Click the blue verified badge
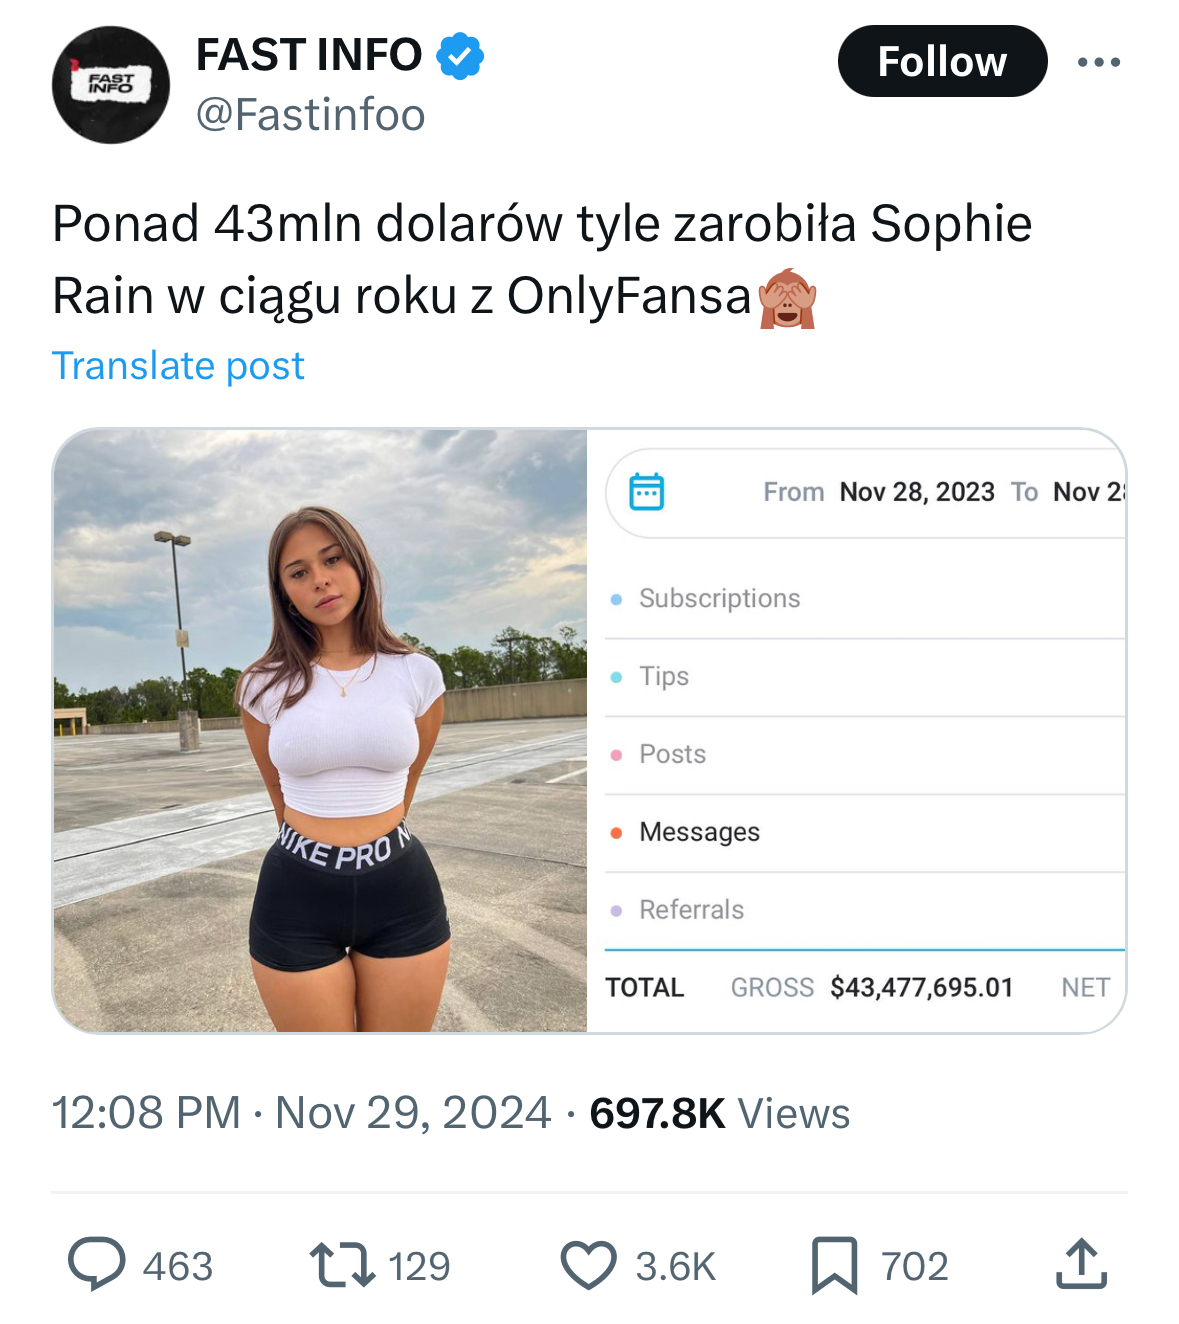Screen dimensions: 1179x1324 [460, 56]
